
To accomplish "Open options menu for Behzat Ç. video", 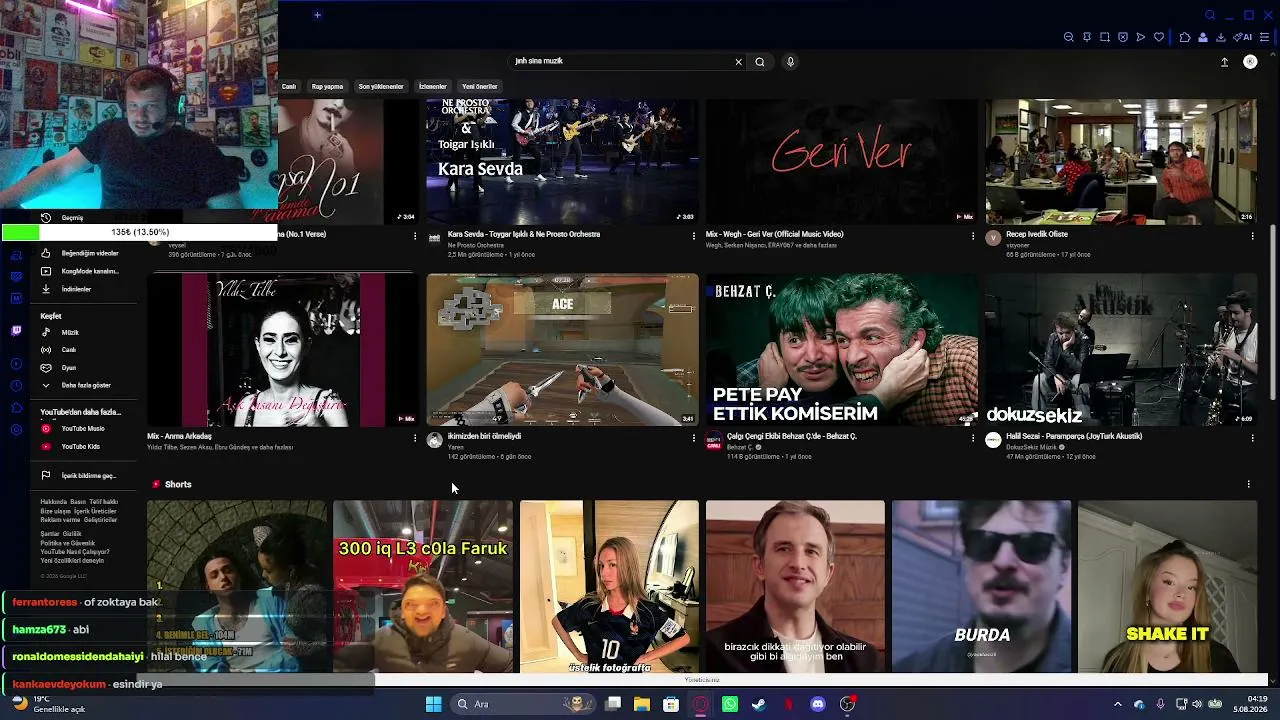I will (973, 438).
